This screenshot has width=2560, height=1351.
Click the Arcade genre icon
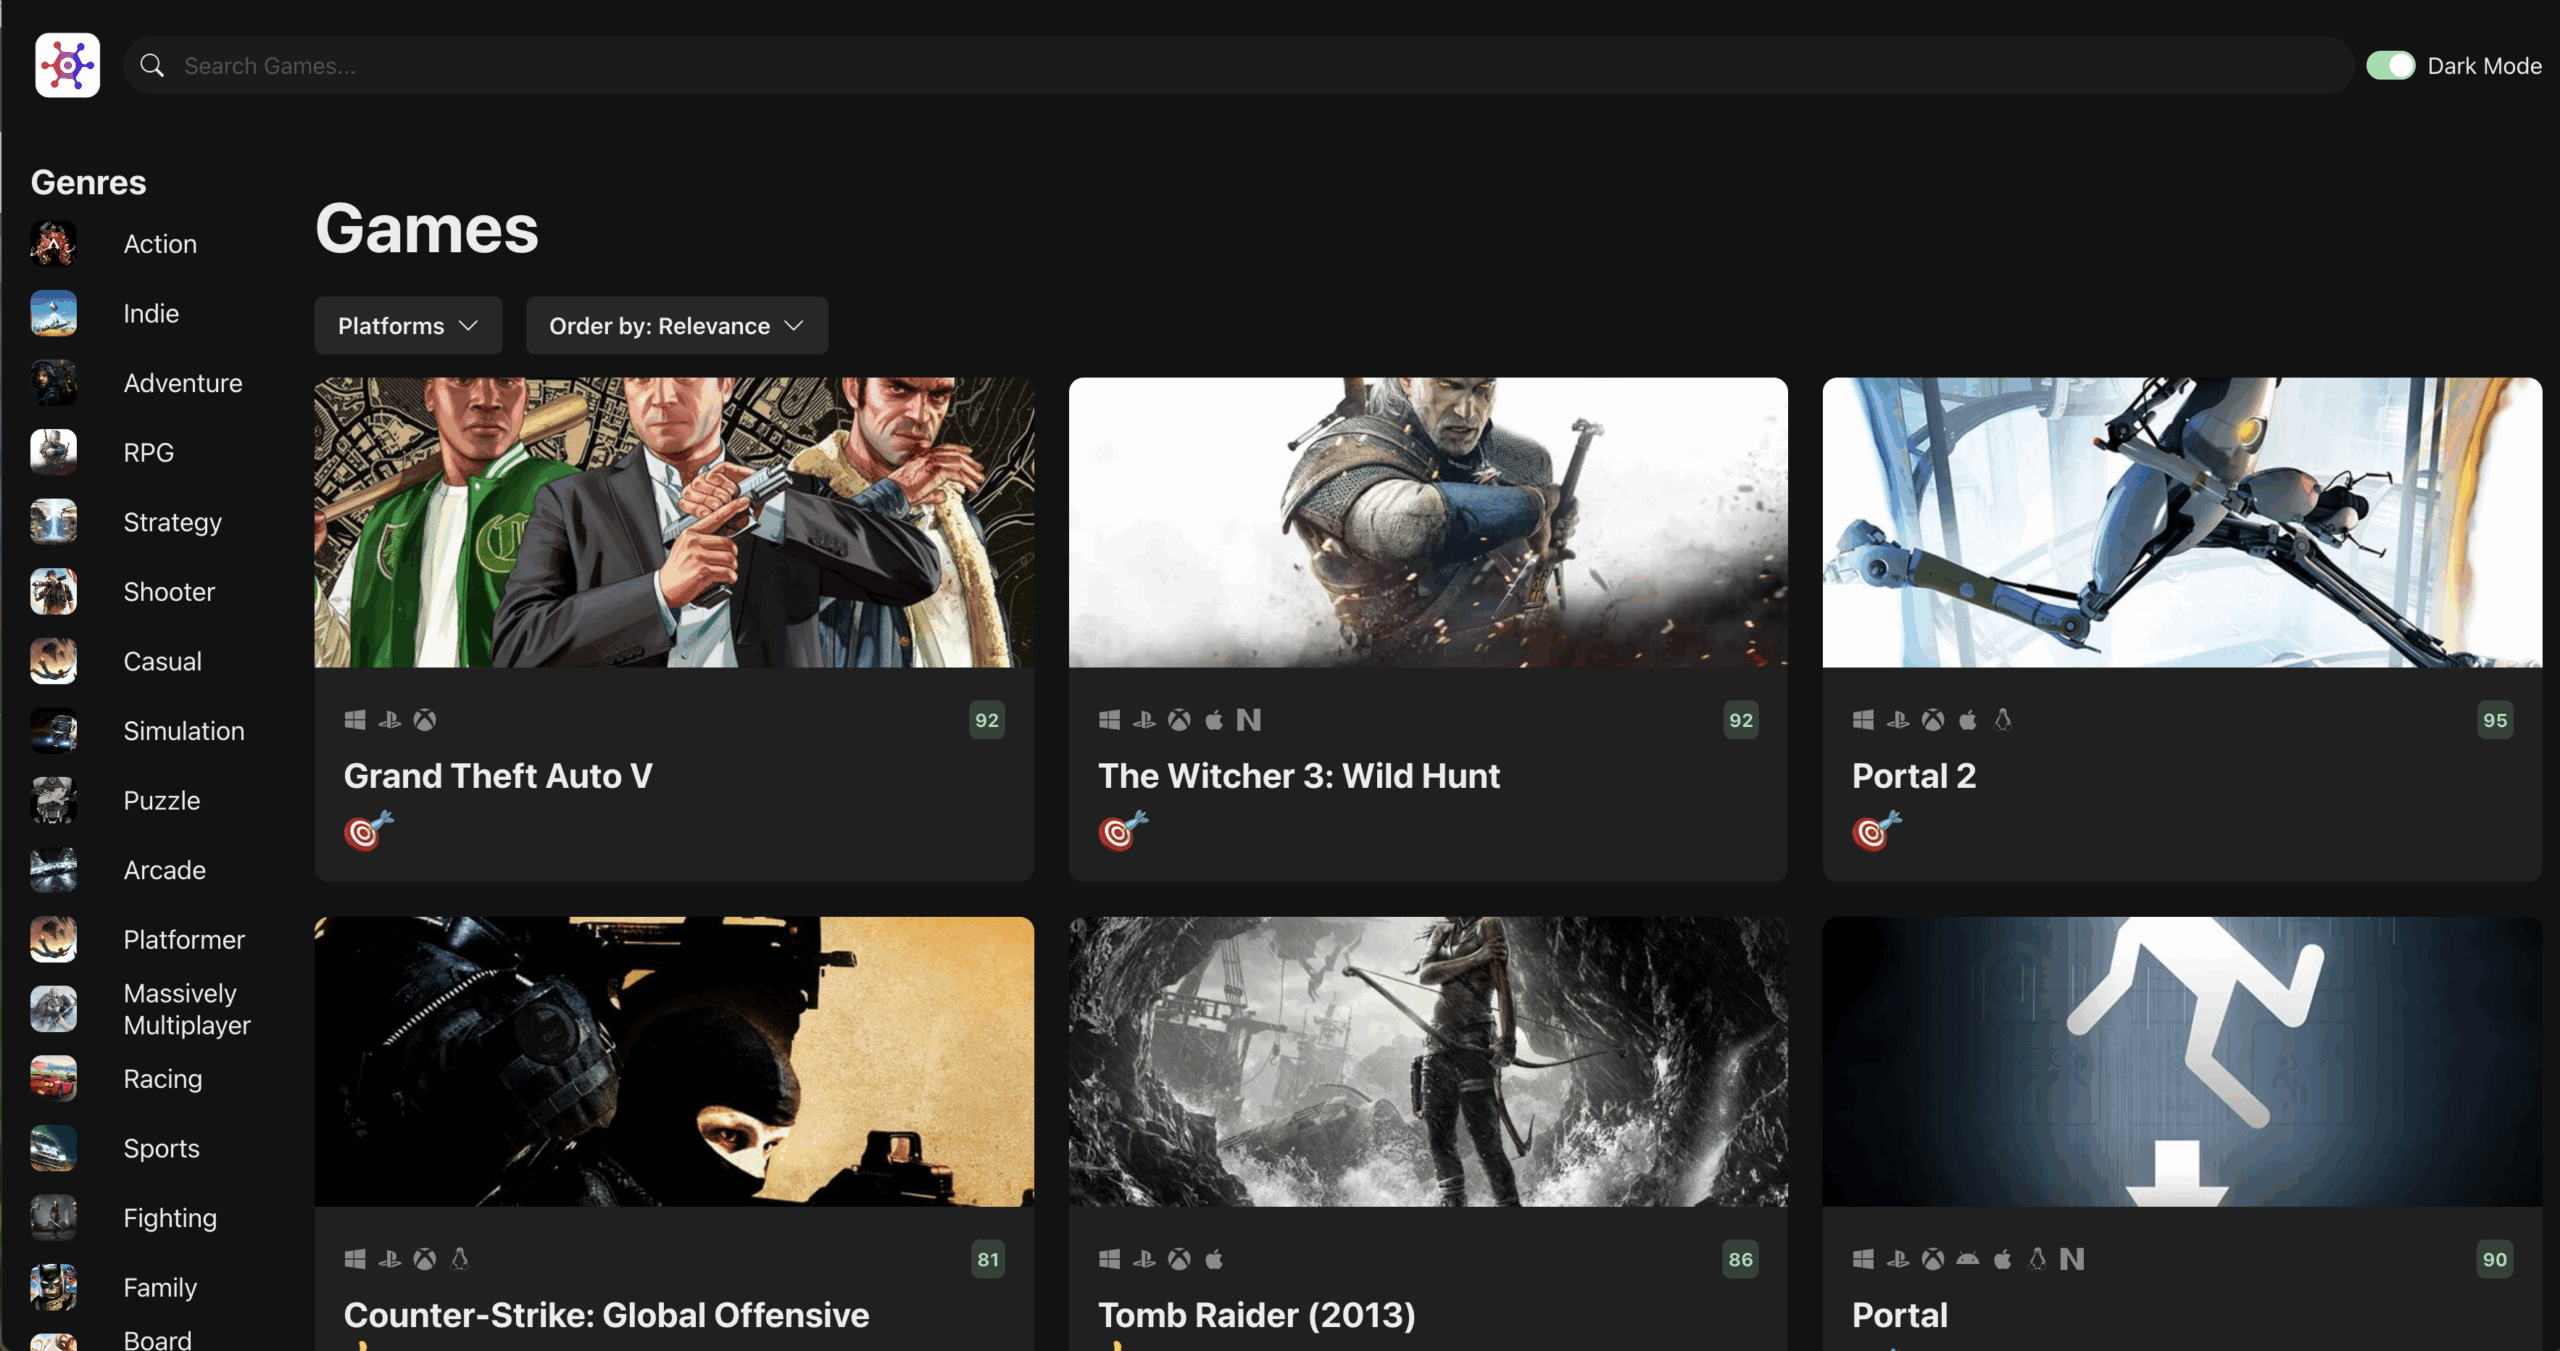(53, 870)
